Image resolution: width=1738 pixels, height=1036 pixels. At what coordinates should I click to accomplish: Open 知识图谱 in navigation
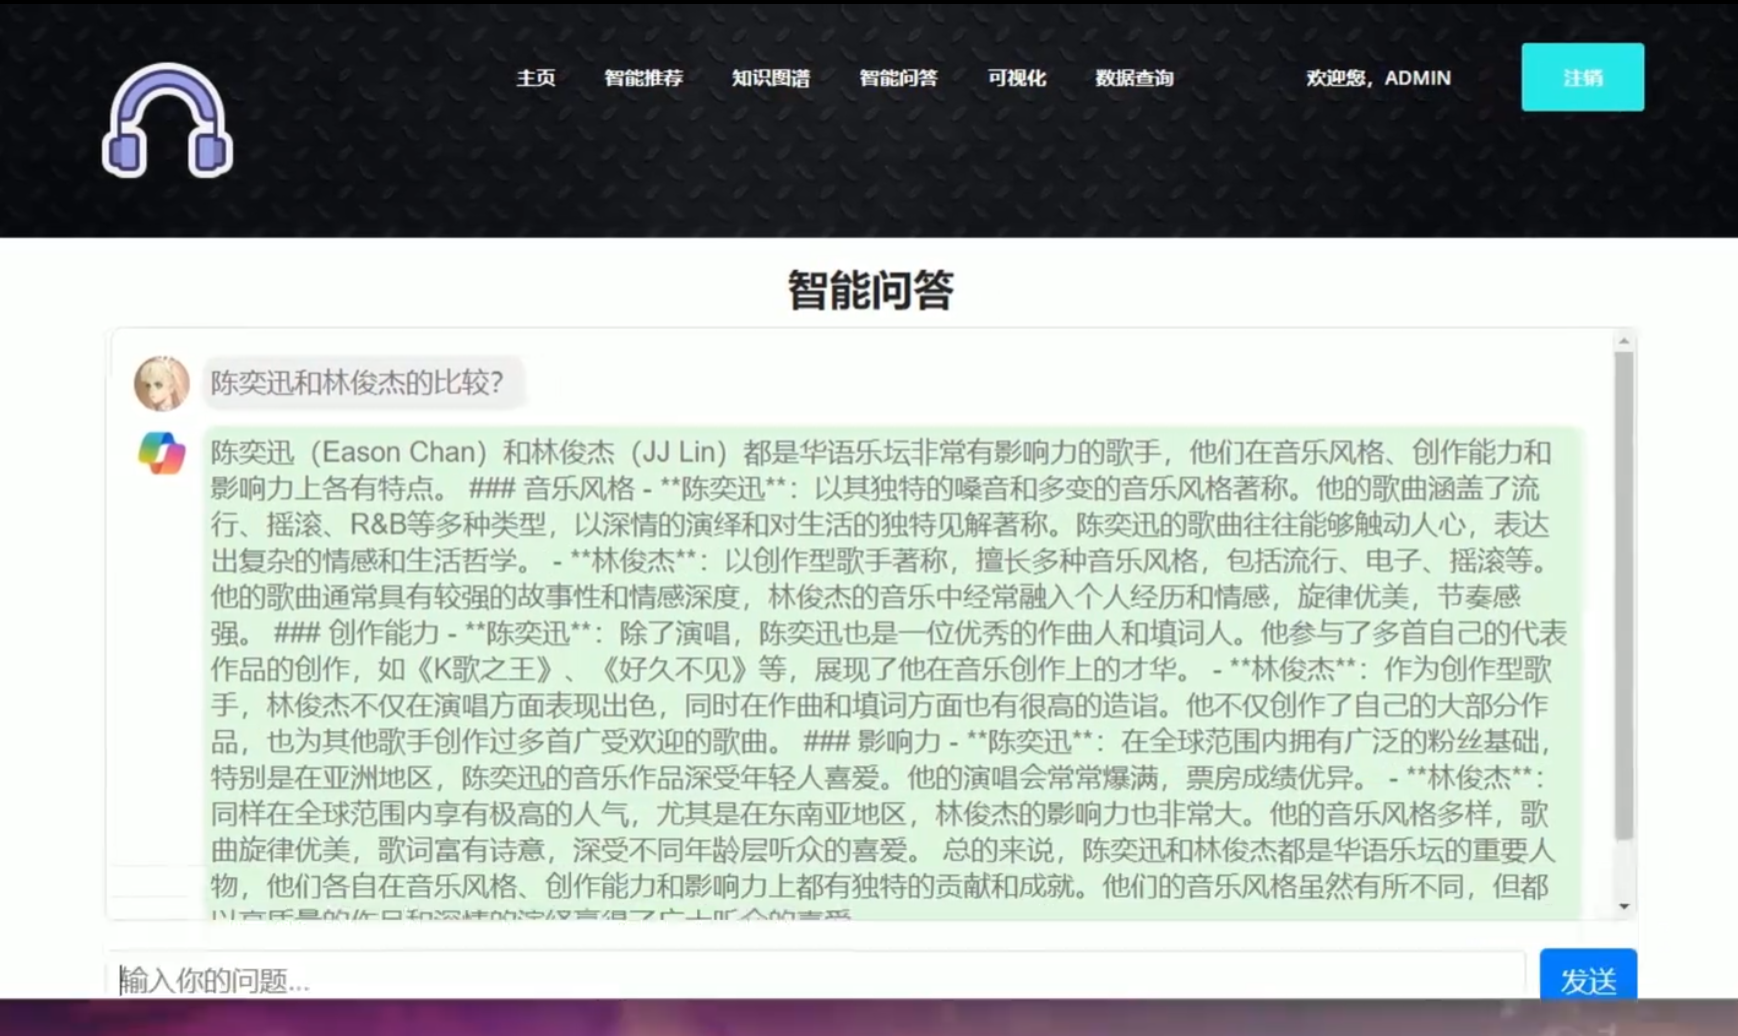771,78
